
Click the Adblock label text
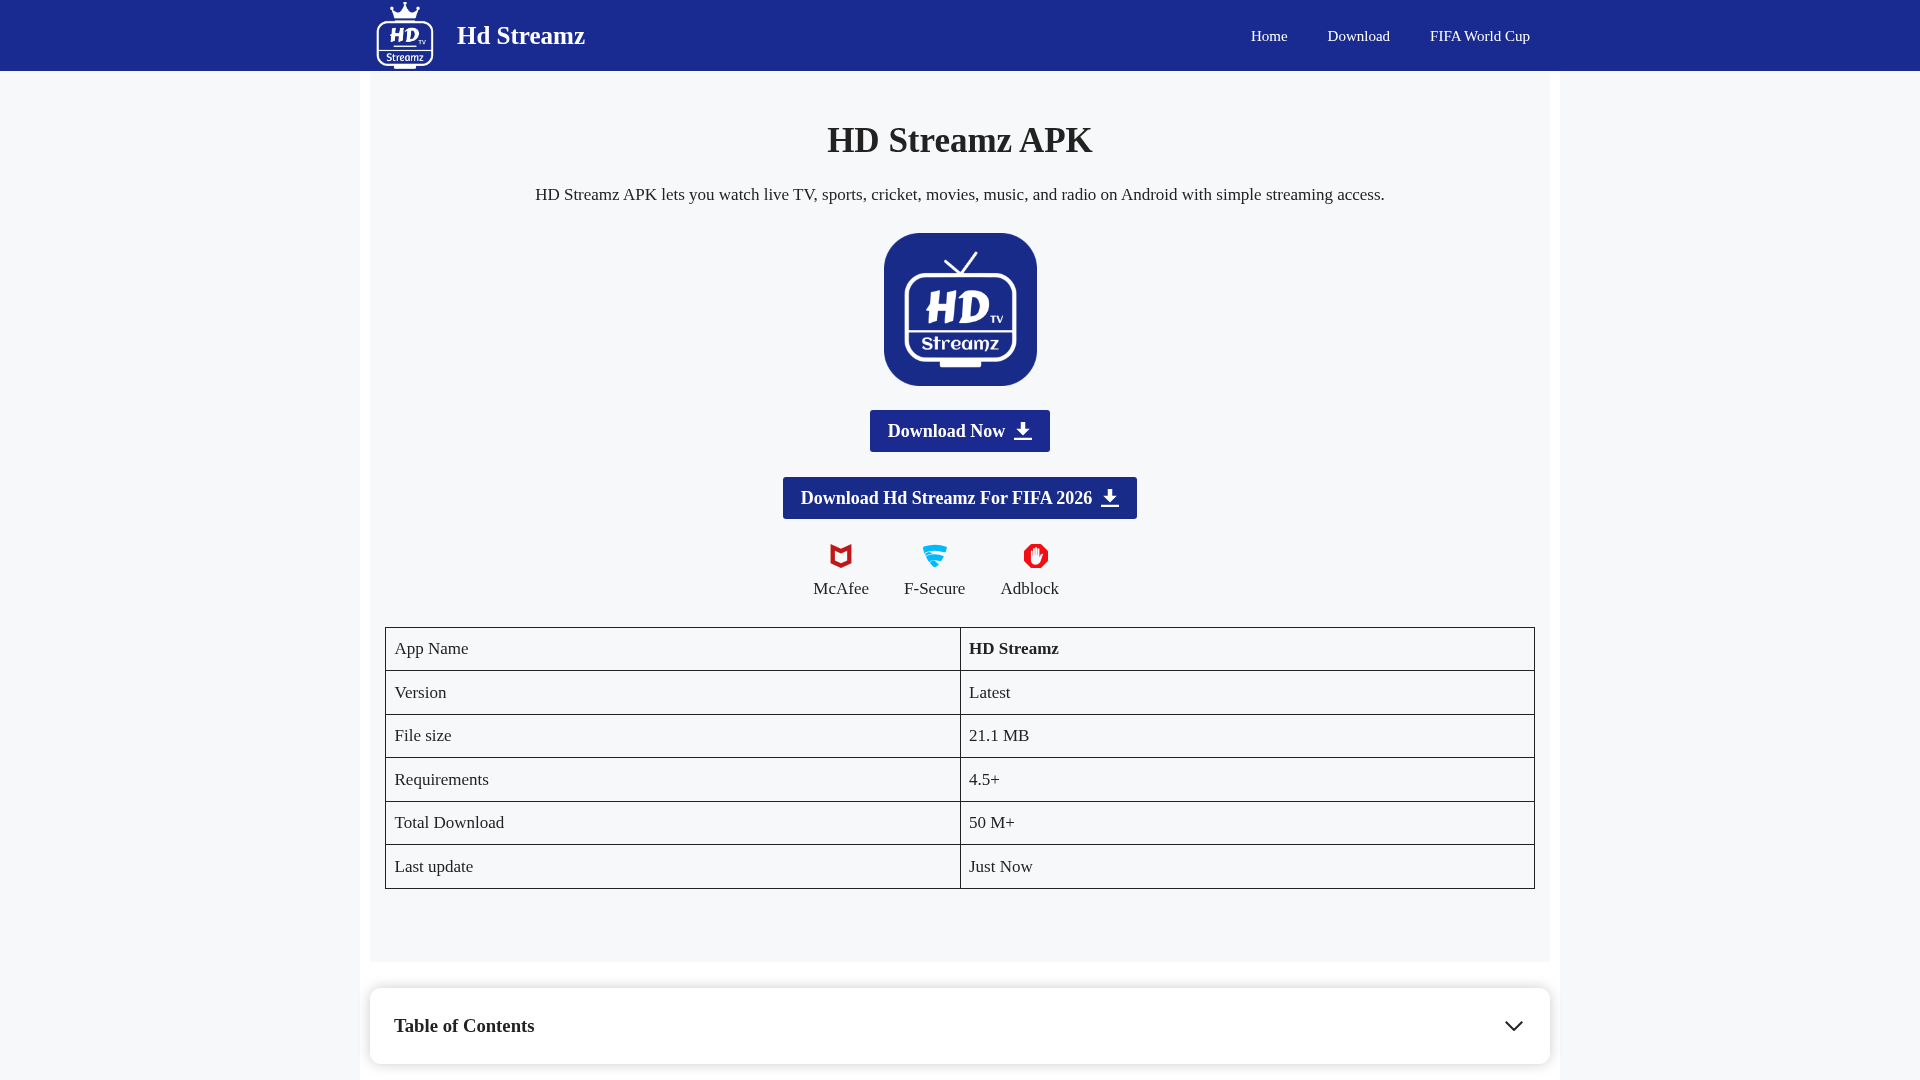(x=1030, y=589)
